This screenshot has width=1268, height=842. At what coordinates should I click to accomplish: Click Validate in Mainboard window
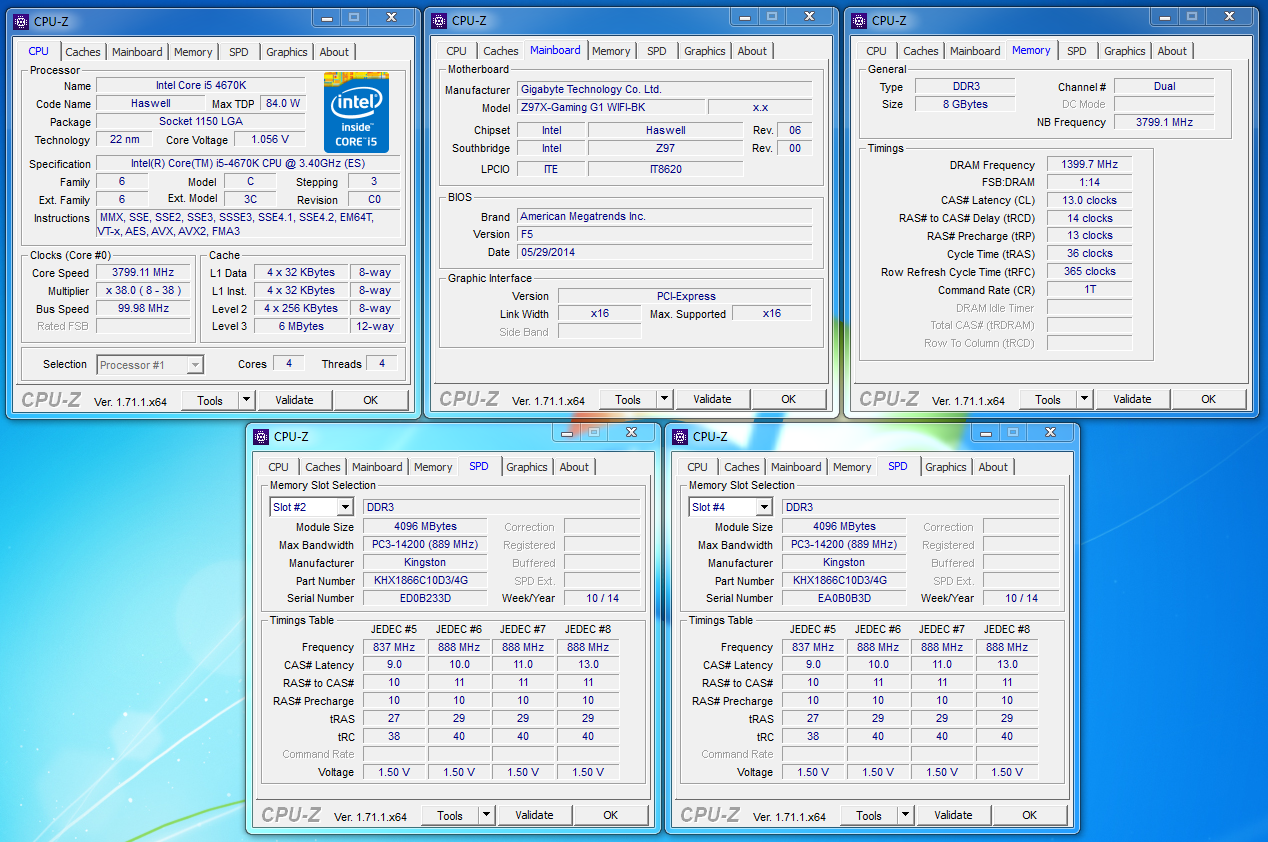(x=712, y=399)
